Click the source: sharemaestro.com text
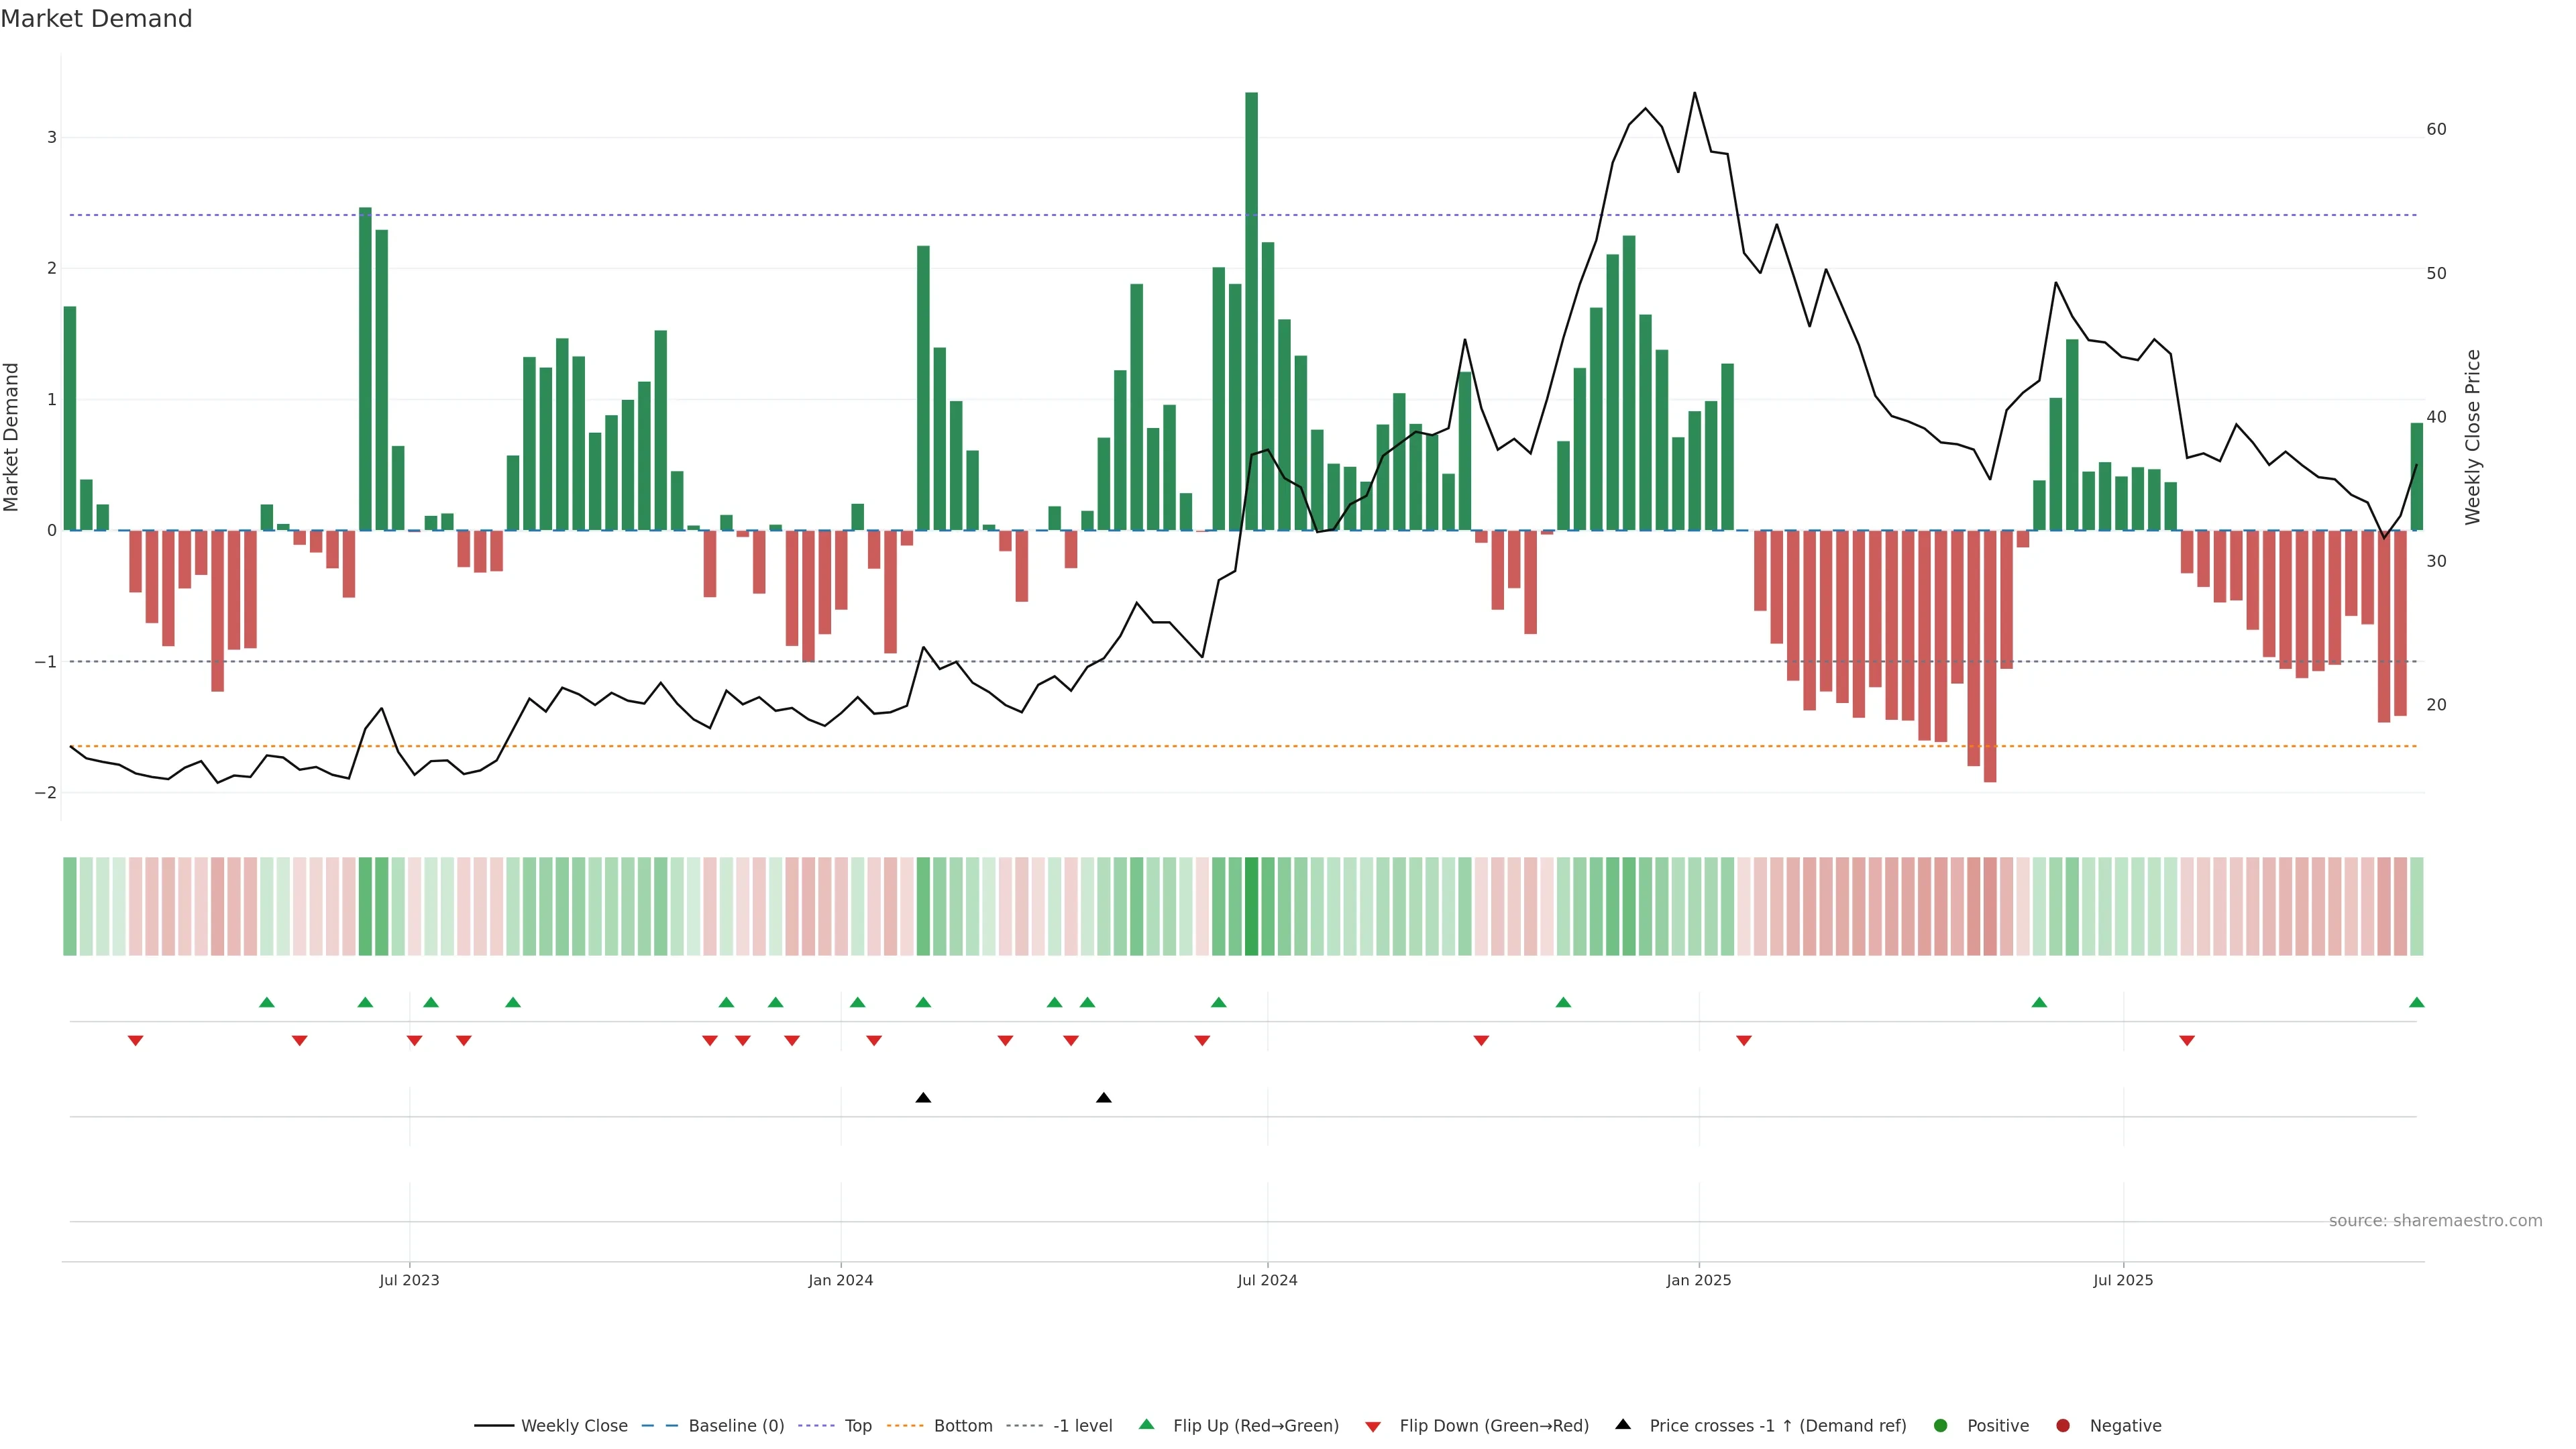 click(2435, 1221)
